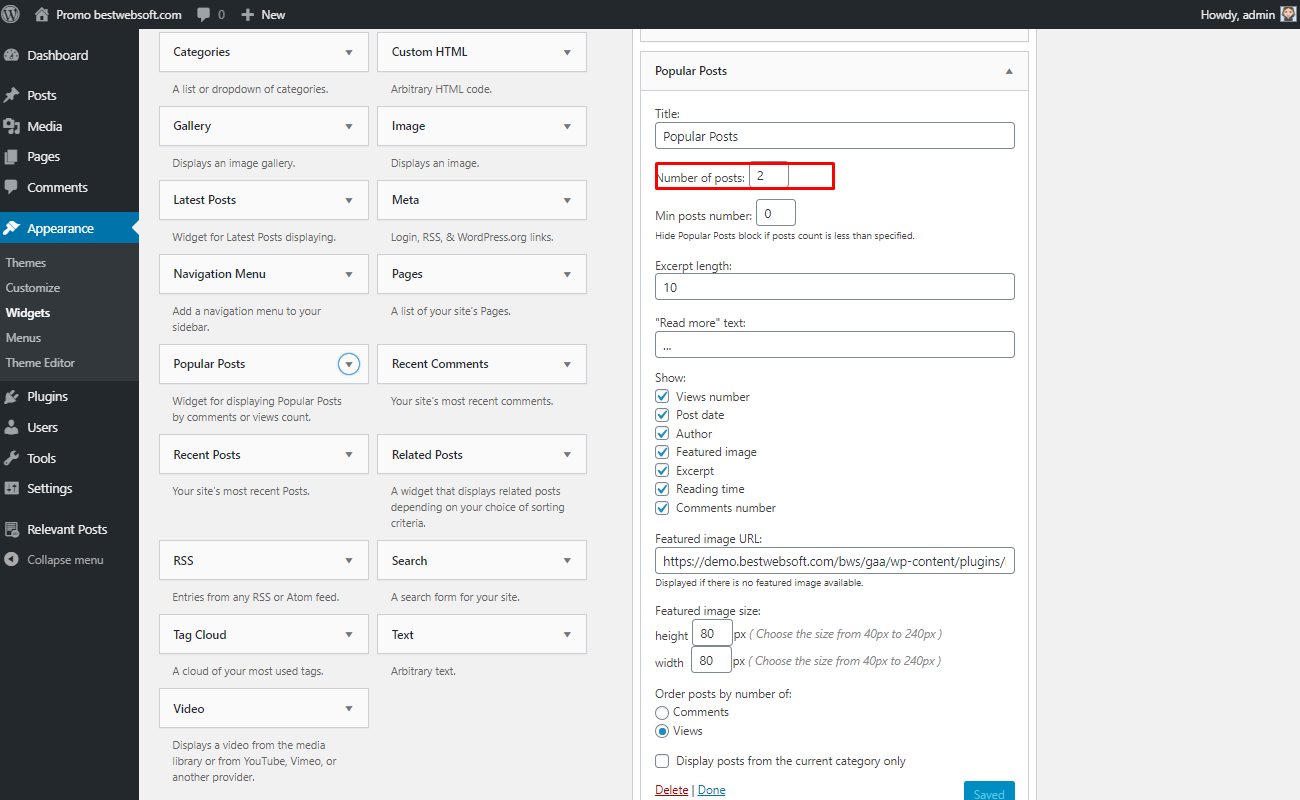
Task: Select the order by Comments radio button
Action: [x=662, y=713]
